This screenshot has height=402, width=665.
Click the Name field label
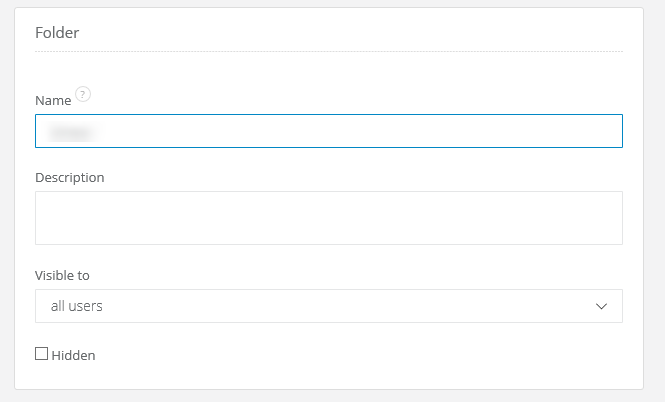(53, 101)
